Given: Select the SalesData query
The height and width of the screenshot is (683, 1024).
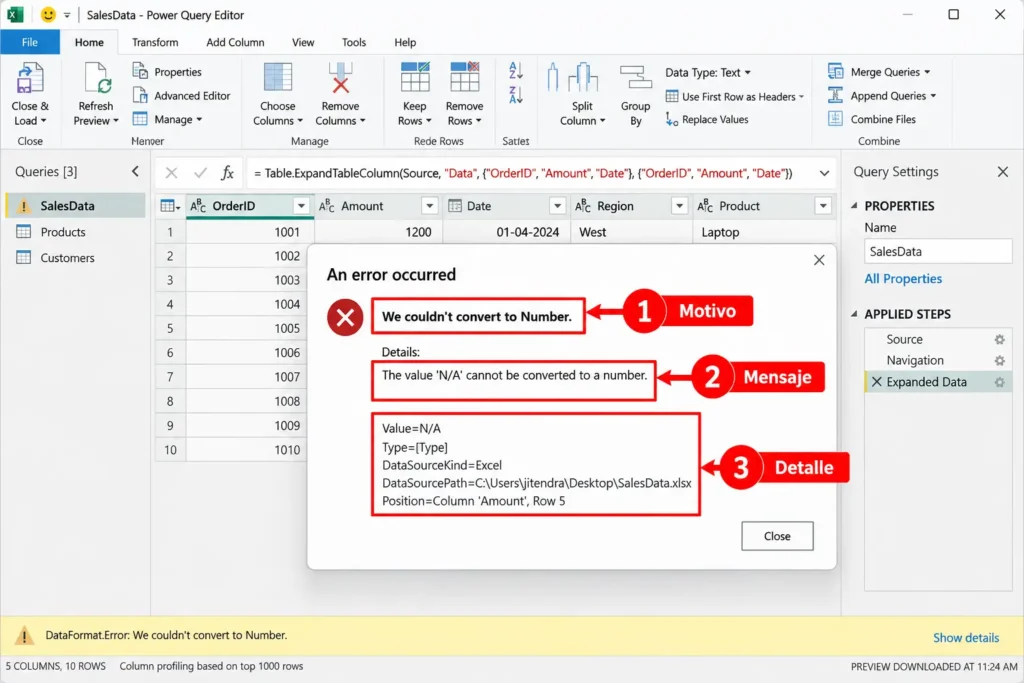Looking at the screenshot, I should (x=75, y=206).
